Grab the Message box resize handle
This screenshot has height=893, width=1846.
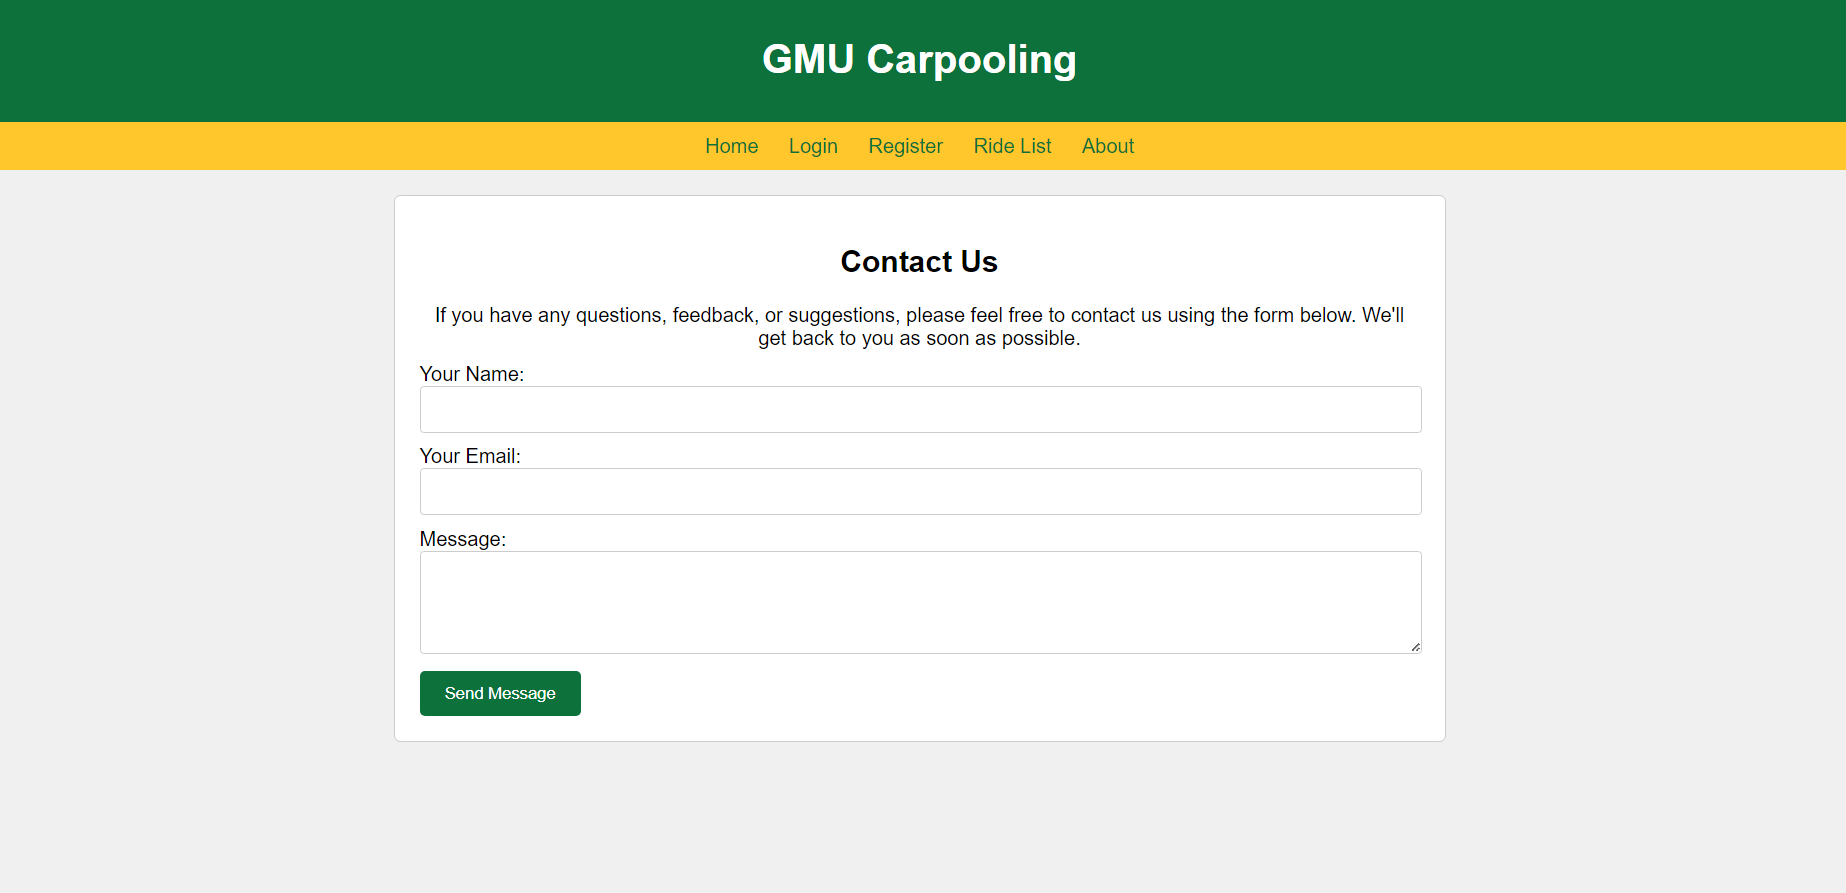1415,647
